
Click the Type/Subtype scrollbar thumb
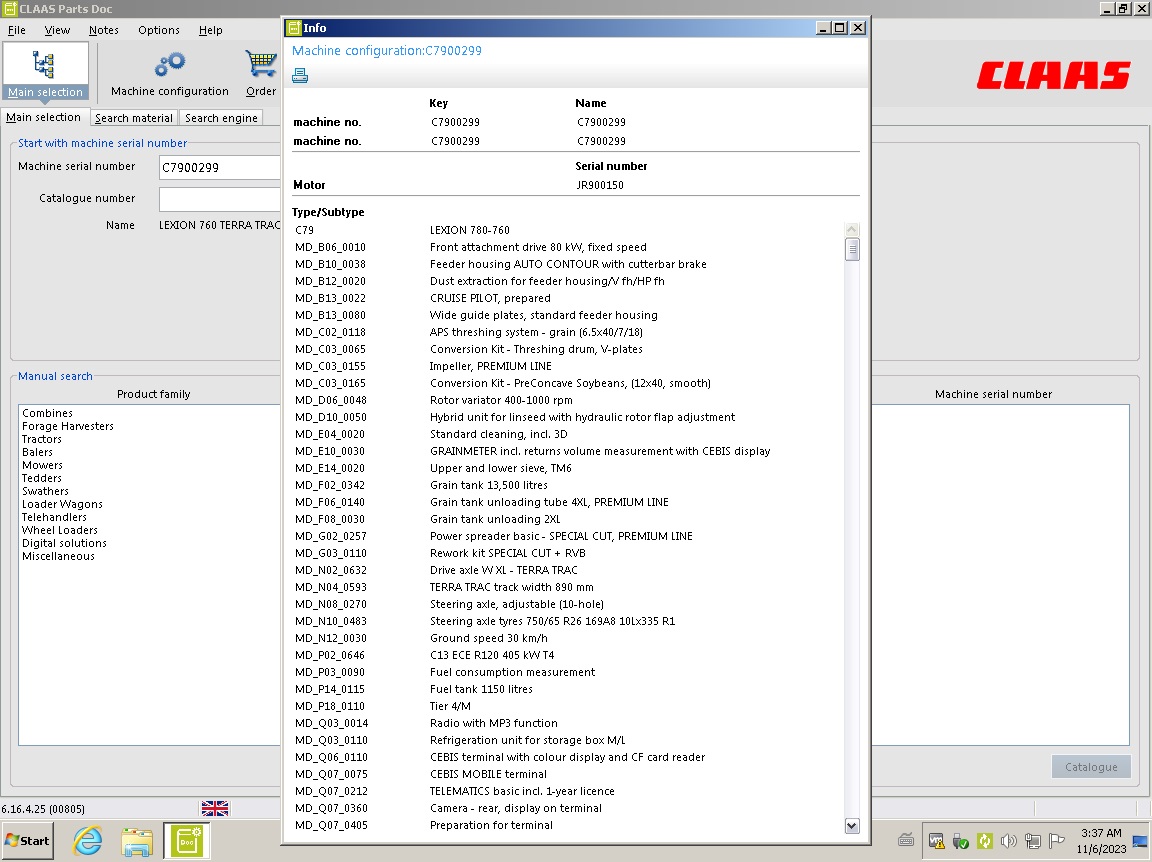coord(852,249)
